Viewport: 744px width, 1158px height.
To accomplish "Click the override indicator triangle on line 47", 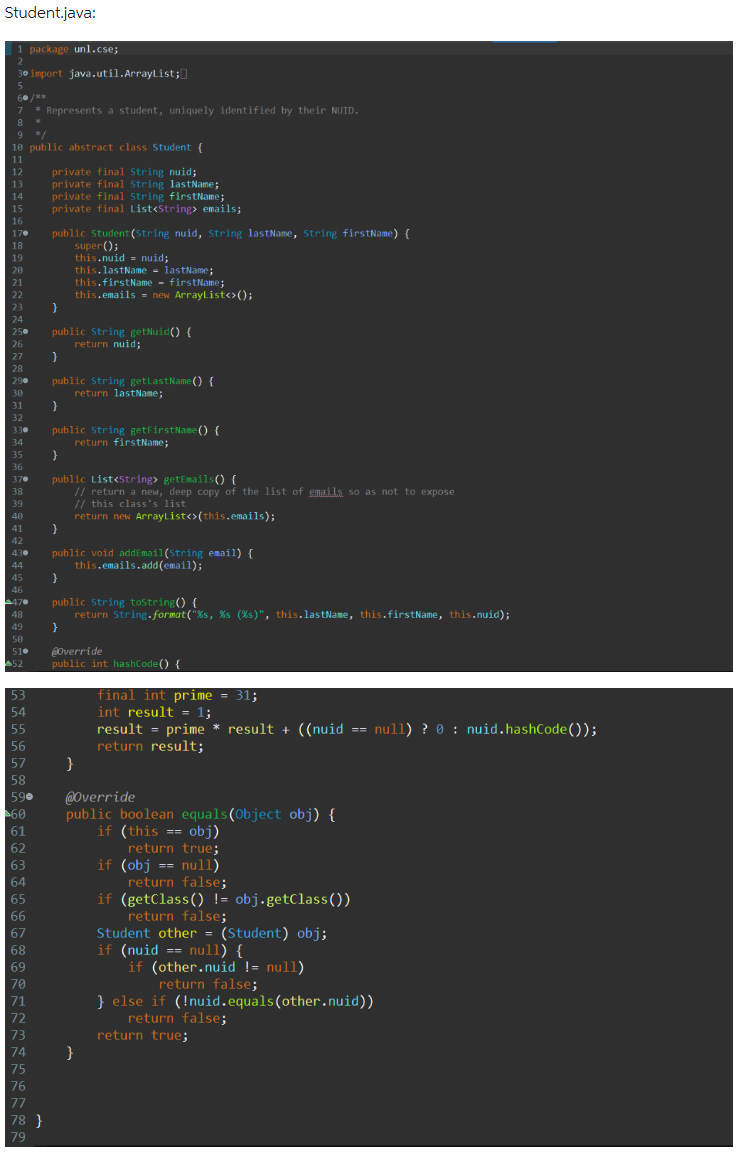I will click(x=8, y=602).
